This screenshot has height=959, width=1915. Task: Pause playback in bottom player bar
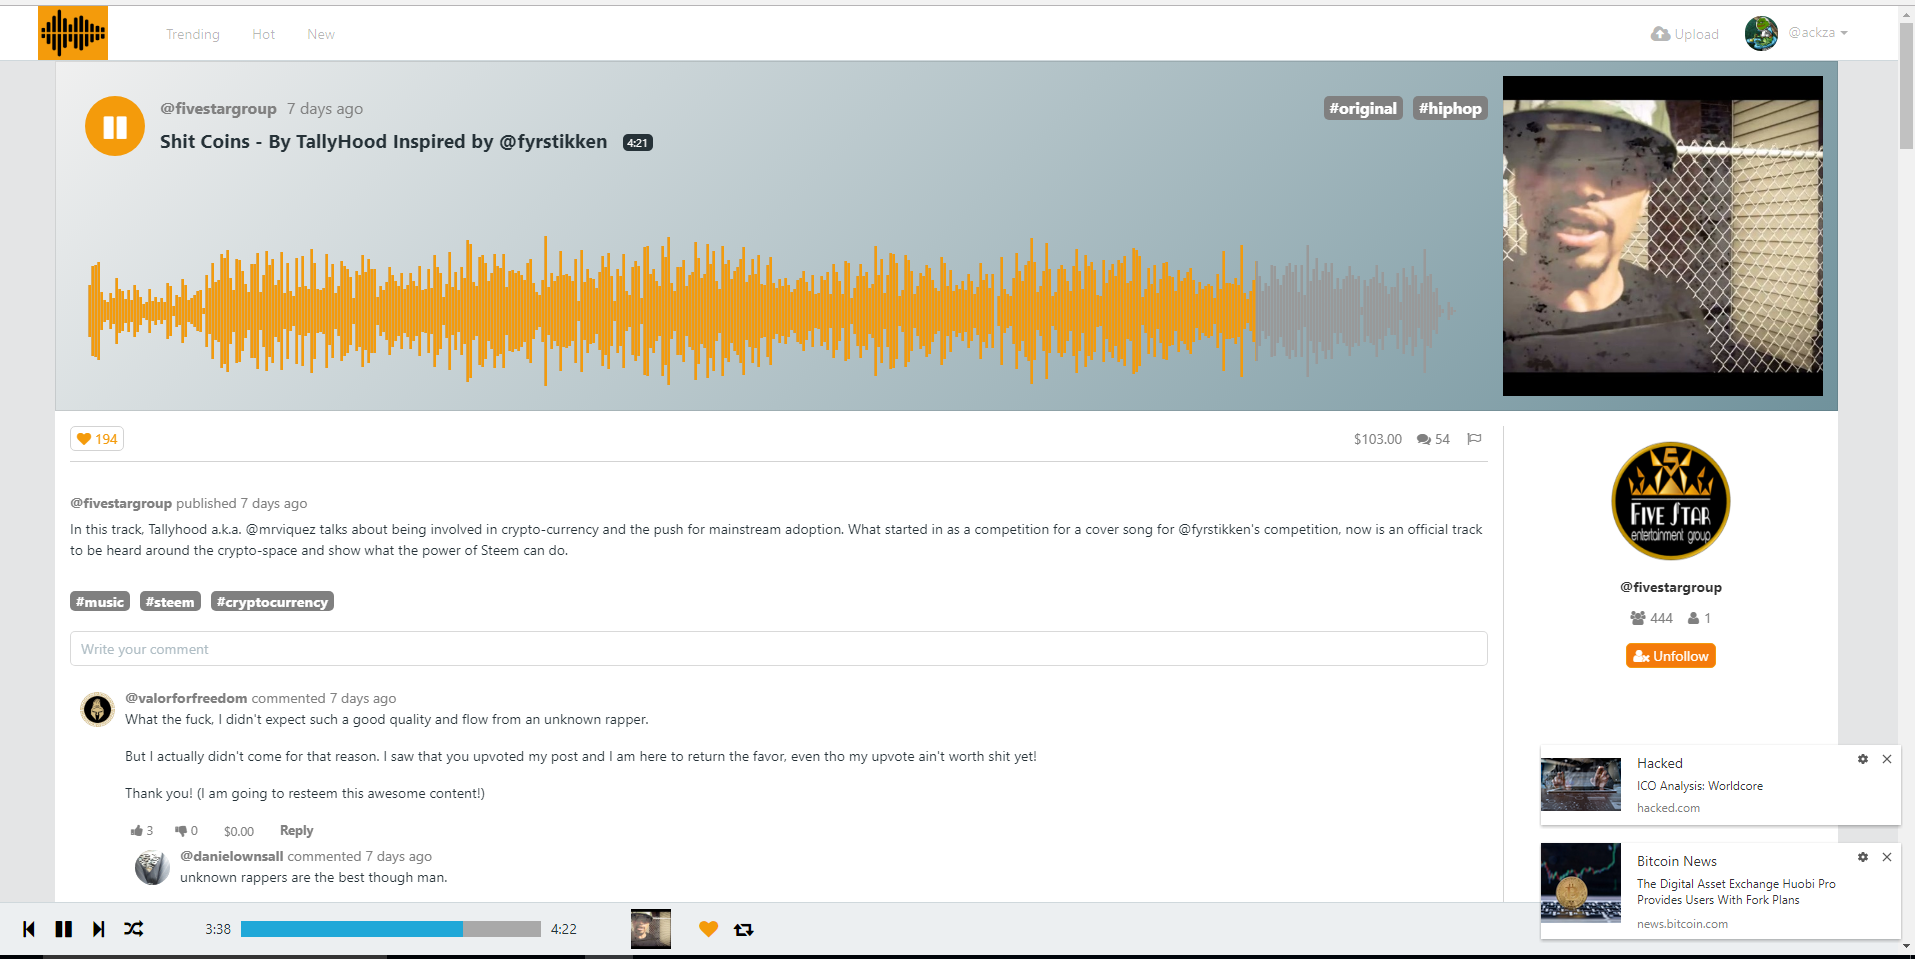(x=64, y=929)
